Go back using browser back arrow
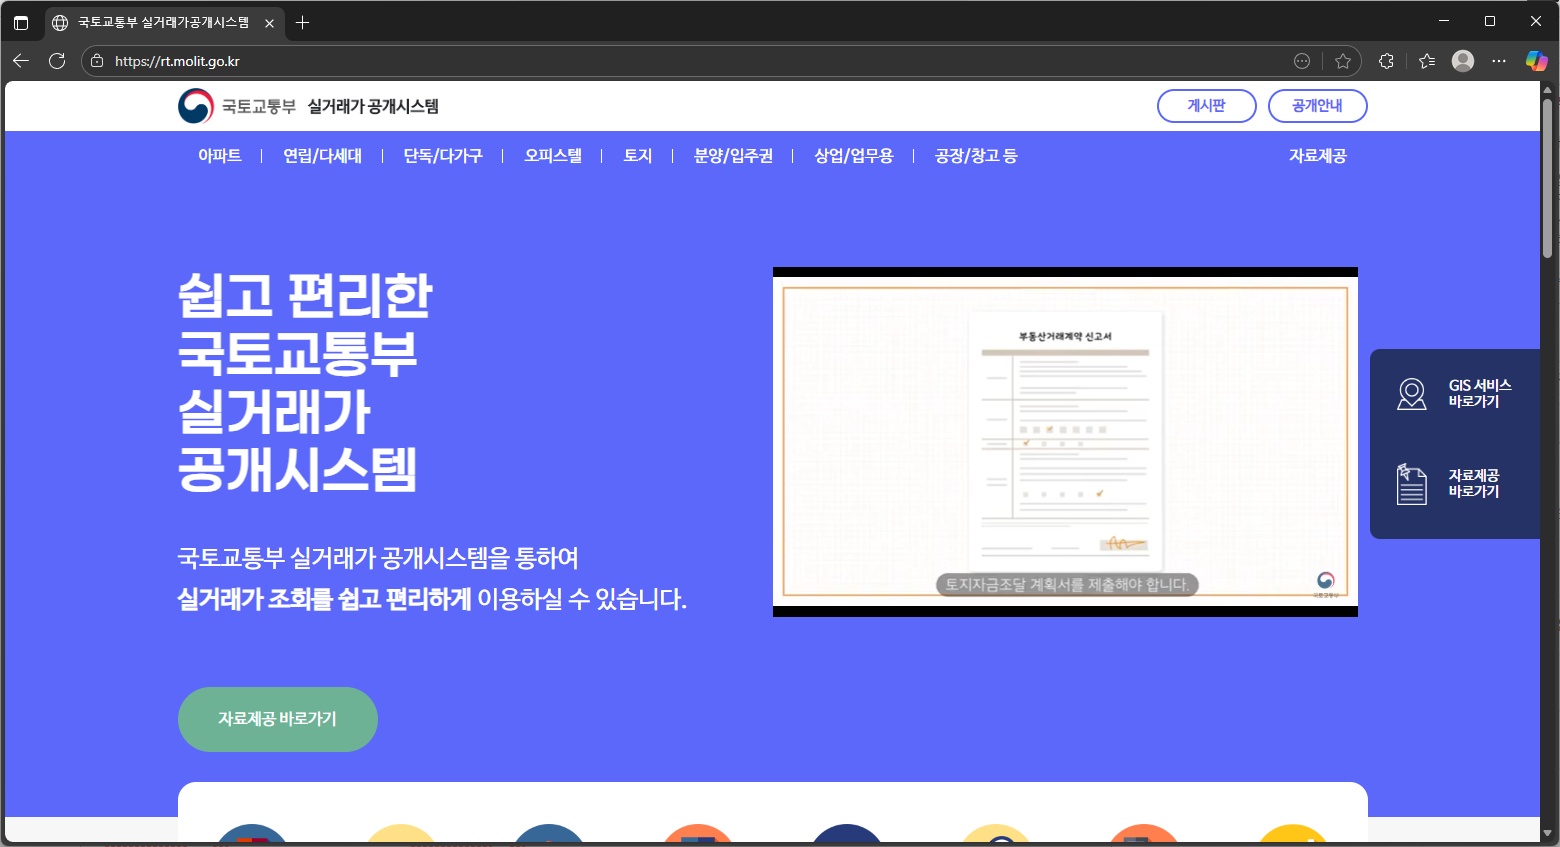1560x847 pixels. [x=21, y=61]
